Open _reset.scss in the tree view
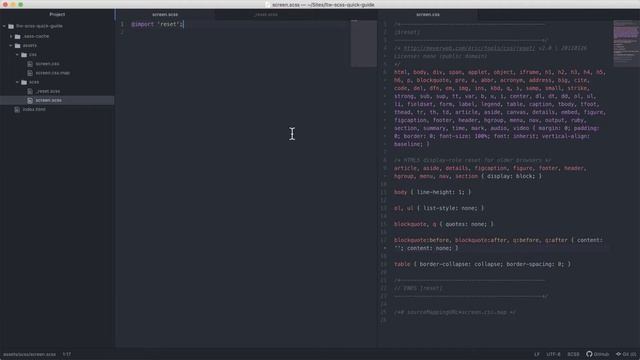The image size is (640, 360). (x=48, y=91)
